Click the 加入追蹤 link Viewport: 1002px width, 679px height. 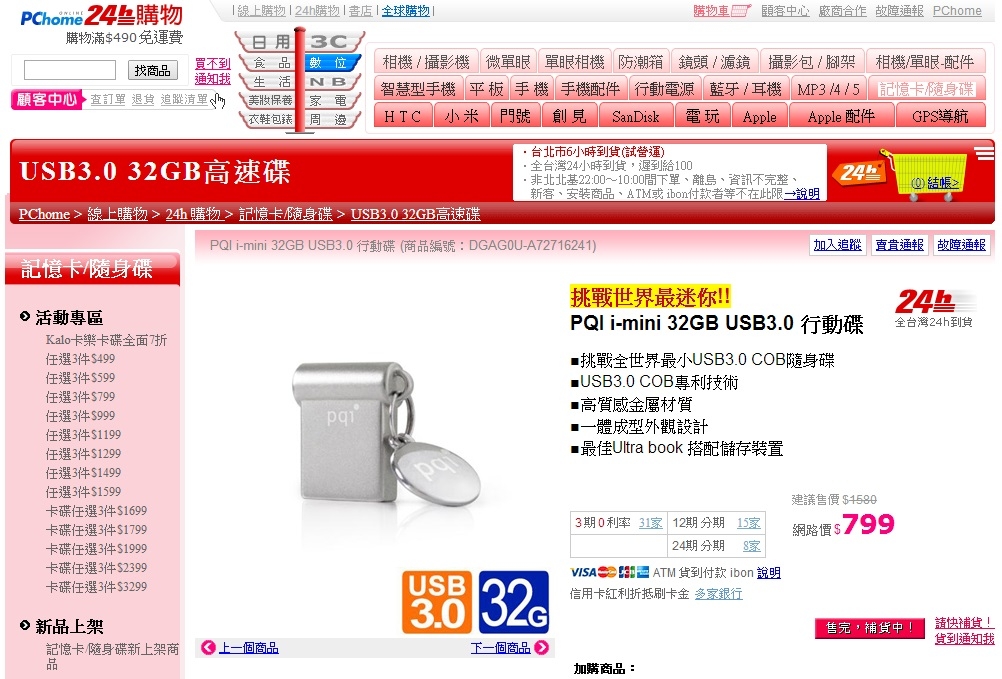pos(837,245)
